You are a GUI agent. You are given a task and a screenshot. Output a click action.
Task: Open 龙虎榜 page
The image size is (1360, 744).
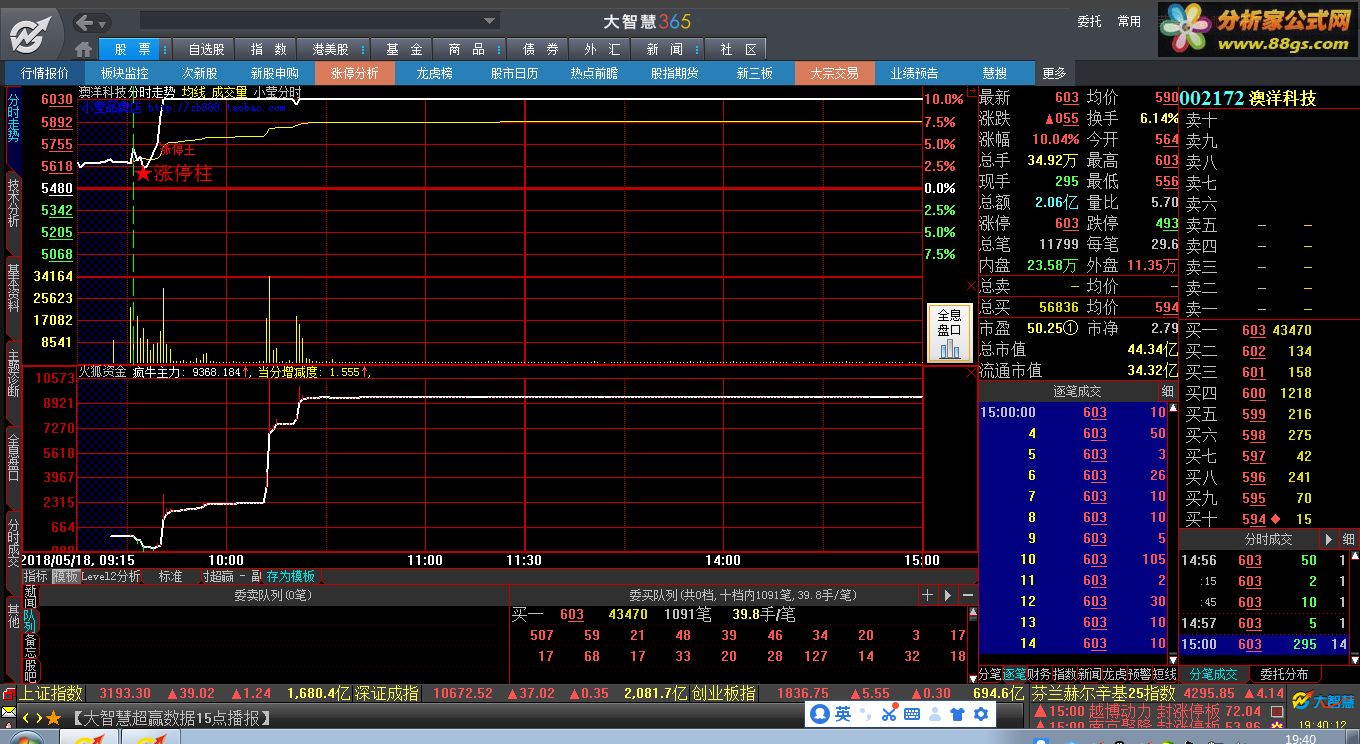(435, 73)
